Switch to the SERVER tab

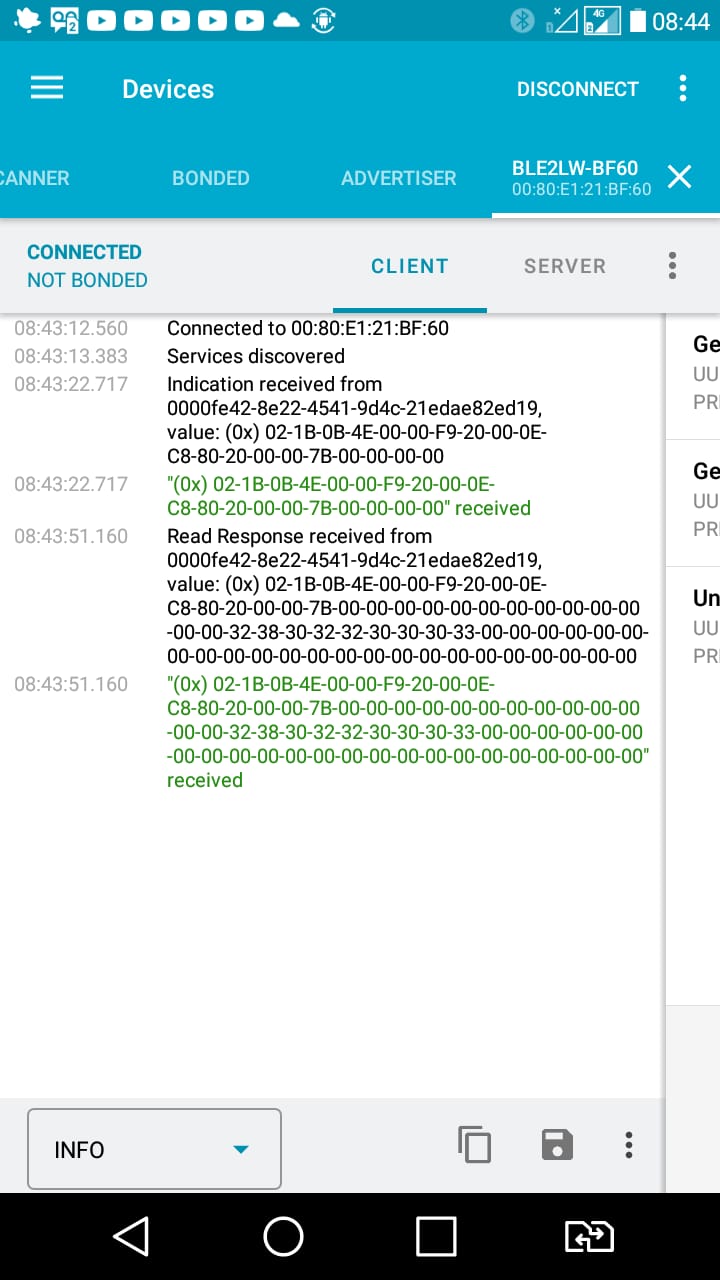[x=564, y=266]
